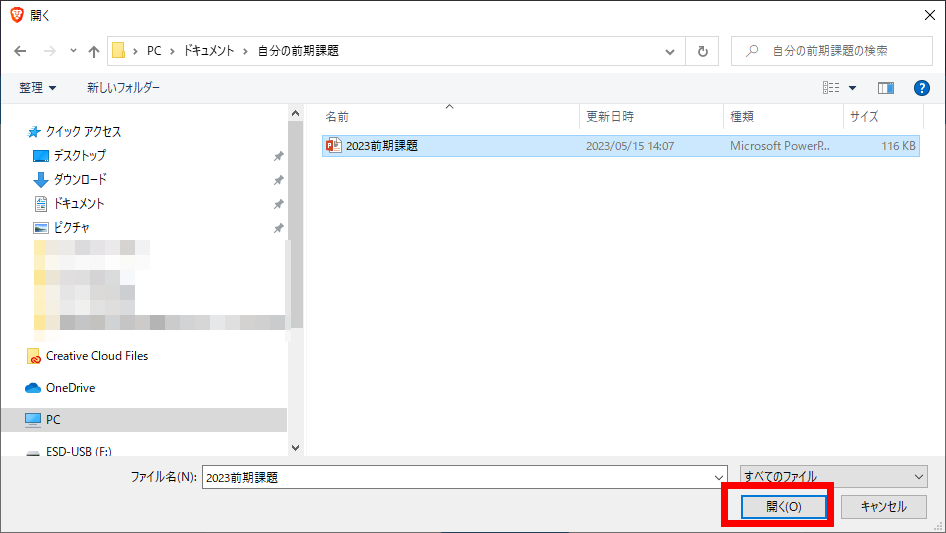The height and width of the screenshot is (533, 946).
Task: Open the view options dropdown arrow
Action: (852, 88)
